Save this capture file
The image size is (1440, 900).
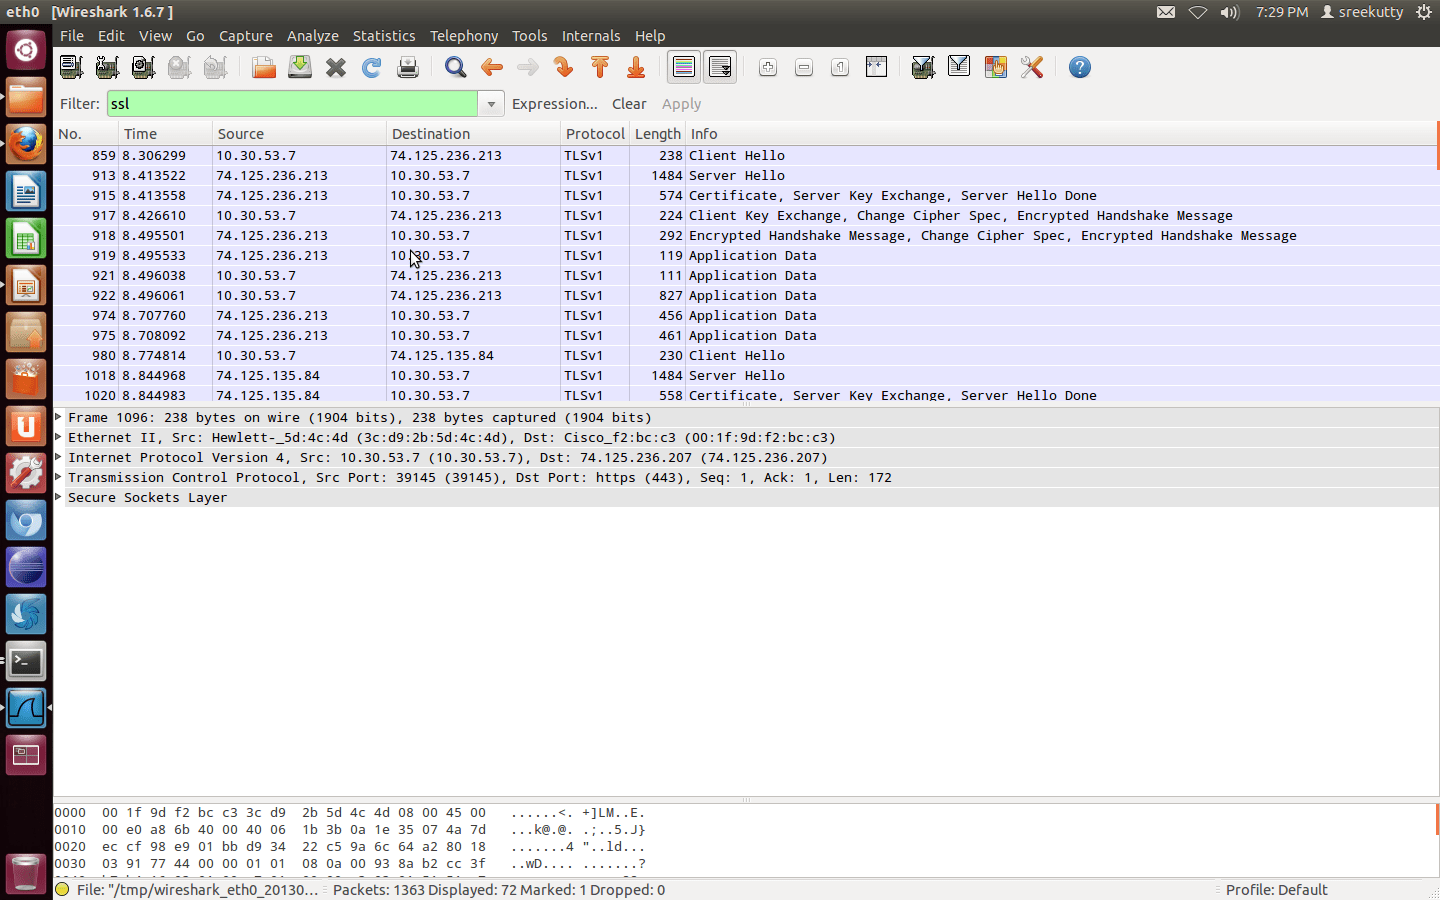coord(300,67)
